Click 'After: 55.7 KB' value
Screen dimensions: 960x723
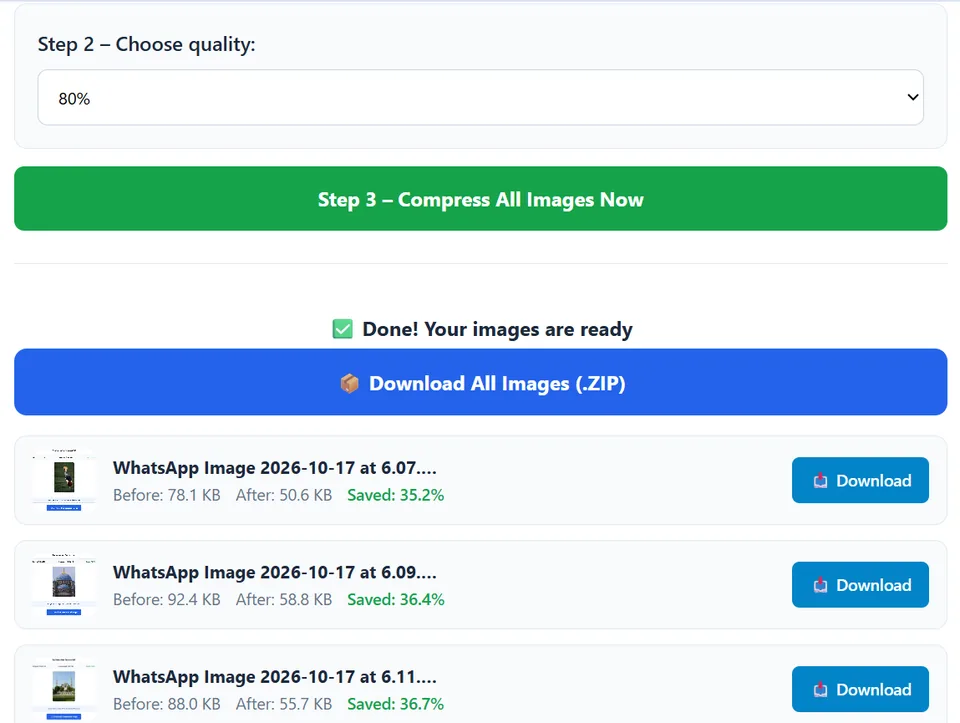(284, 704)
